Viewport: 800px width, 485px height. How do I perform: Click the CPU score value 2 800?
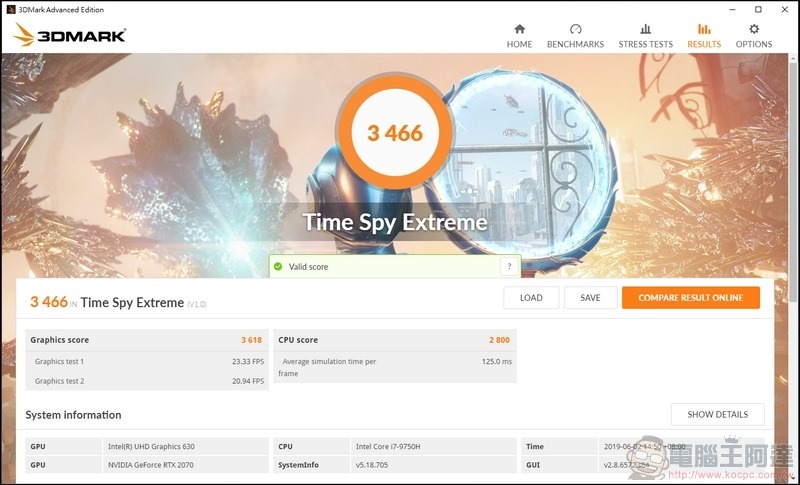coord(499,340)
